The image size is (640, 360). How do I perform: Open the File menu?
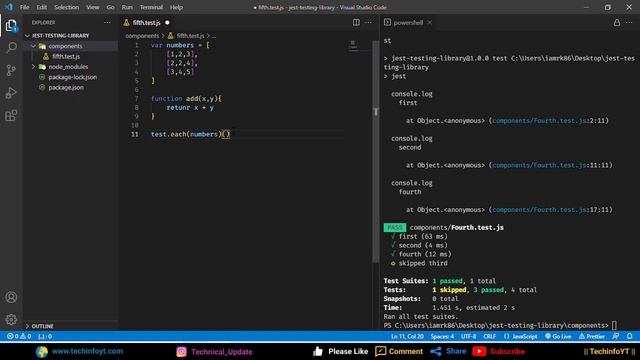24,7
